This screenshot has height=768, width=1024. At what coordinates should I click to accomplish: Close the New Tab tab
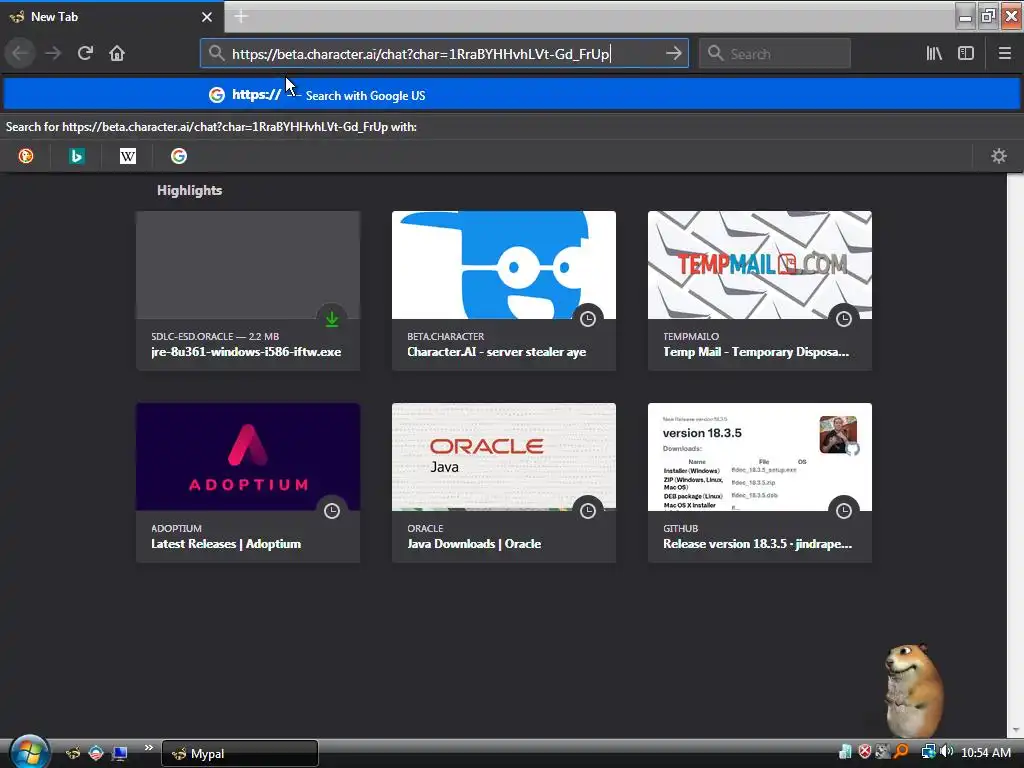tap(207, 17)
